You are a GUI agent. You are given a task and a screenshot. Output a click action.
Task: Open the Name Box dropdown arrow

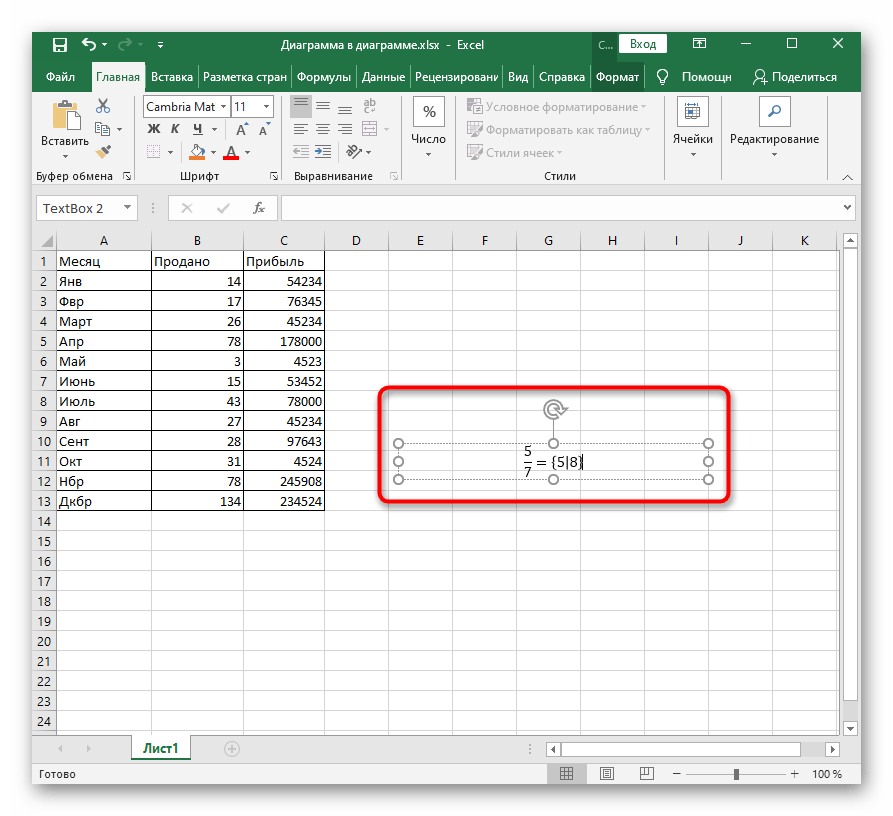click(127, 208)
